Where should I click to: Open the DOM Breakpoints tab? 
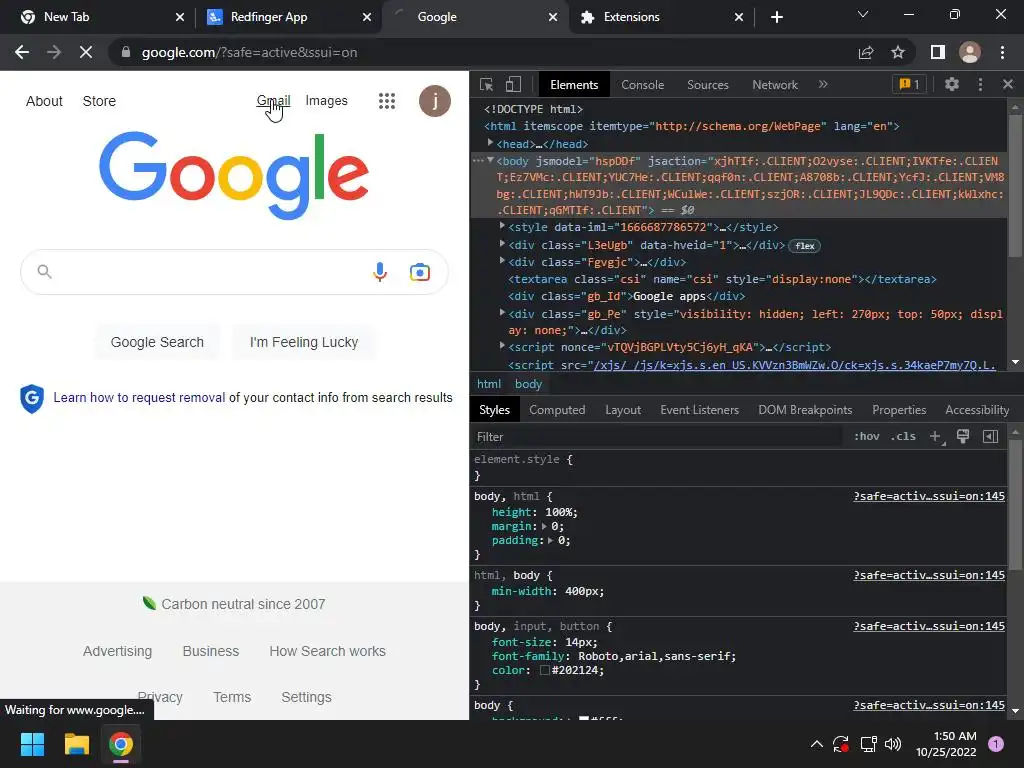(805, 410)
